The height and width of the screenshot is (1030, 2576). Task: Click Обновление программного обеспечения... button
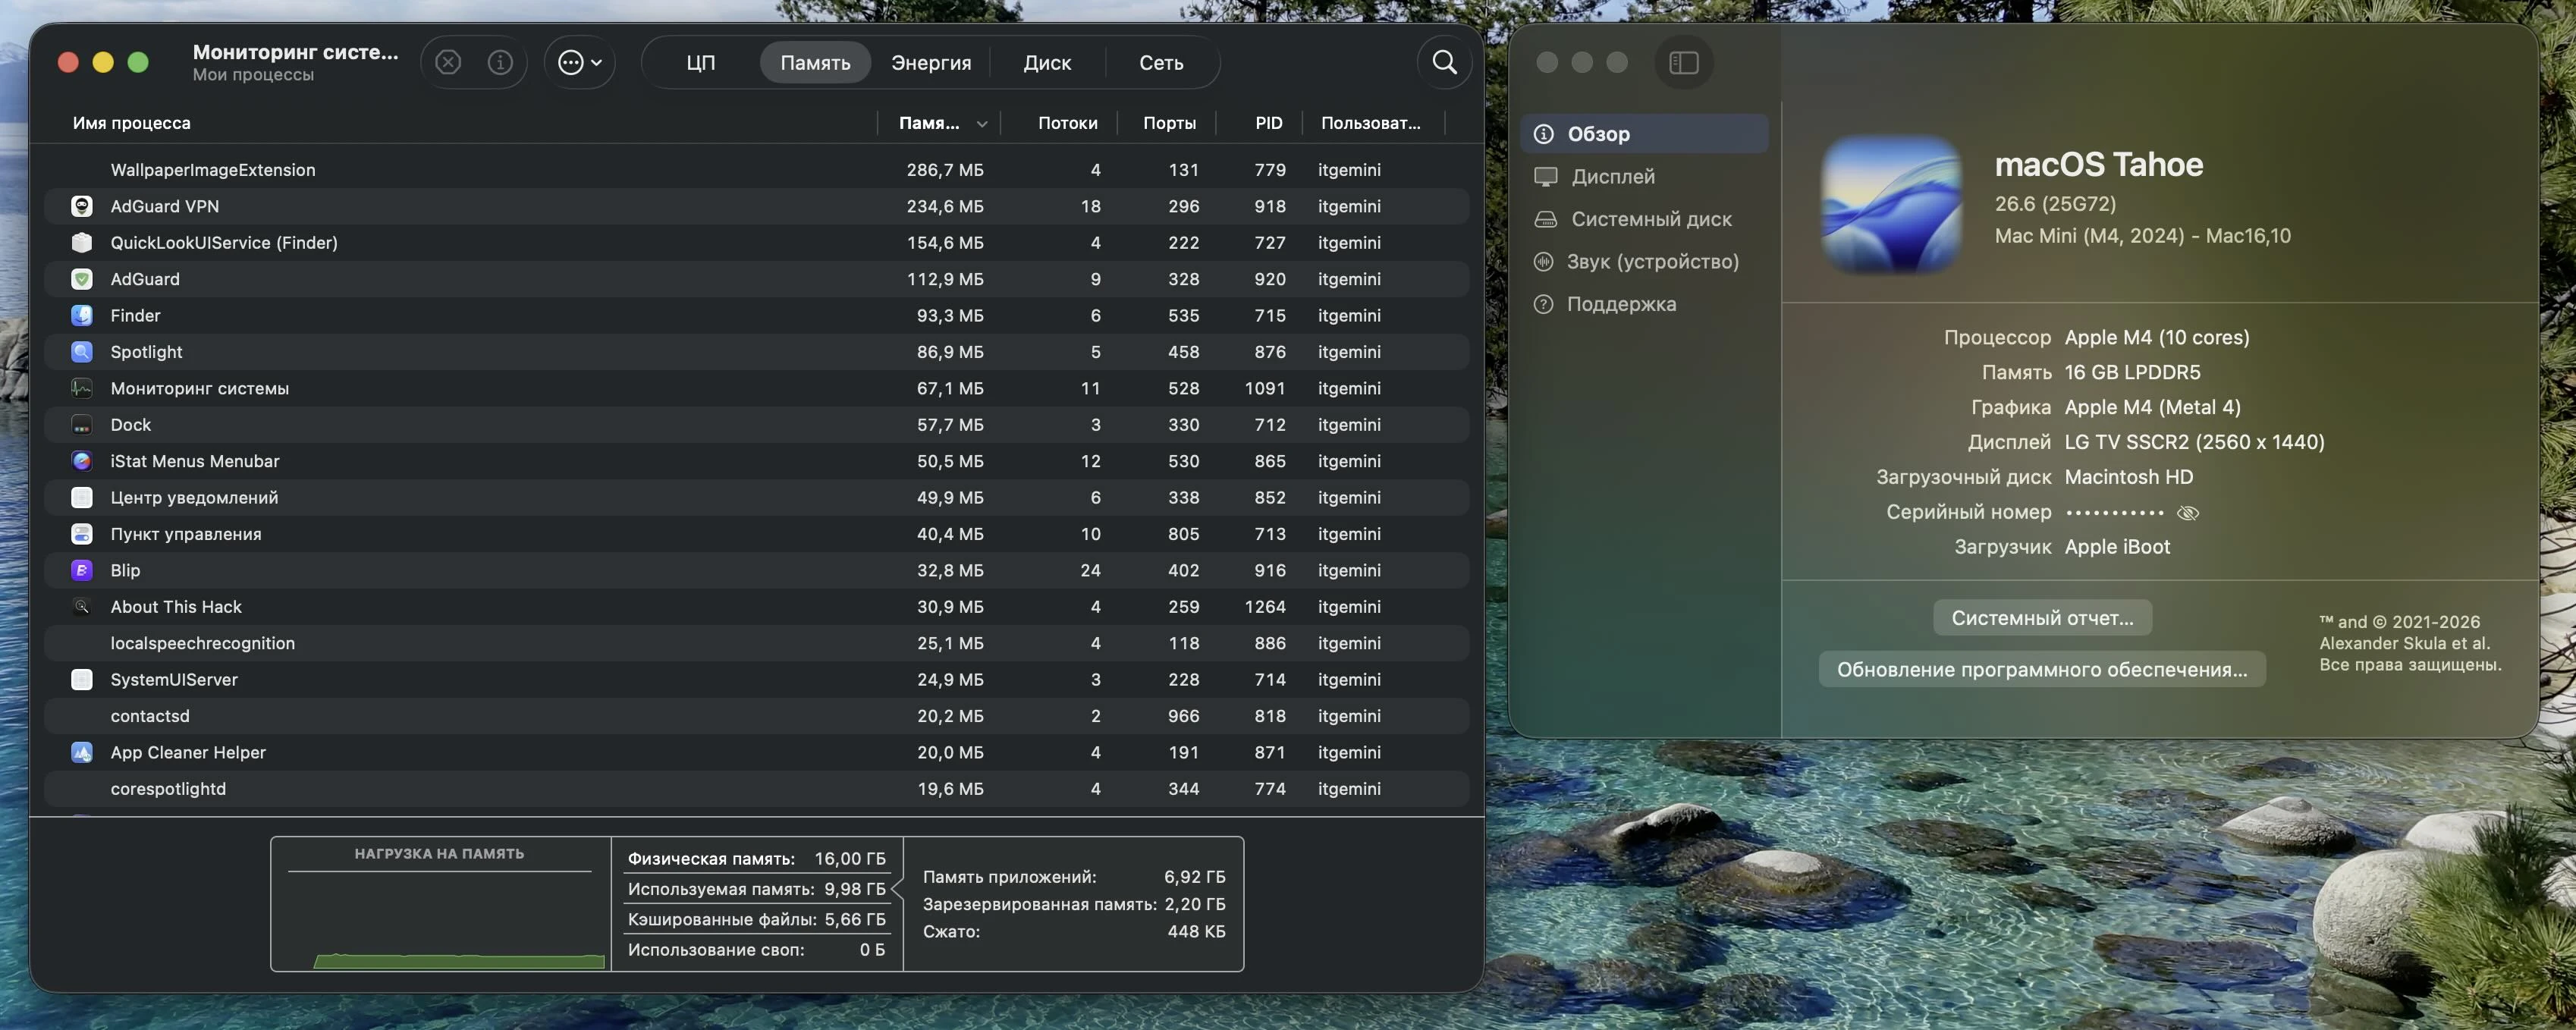tap(2042, 670)
